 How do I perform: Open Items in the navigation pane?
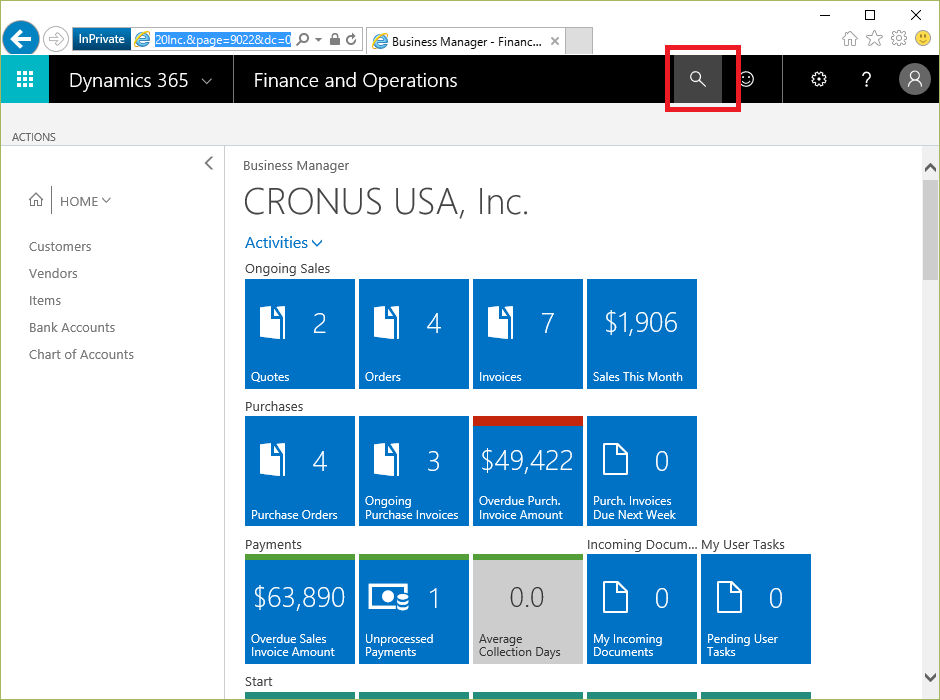(x=45, y=300)
